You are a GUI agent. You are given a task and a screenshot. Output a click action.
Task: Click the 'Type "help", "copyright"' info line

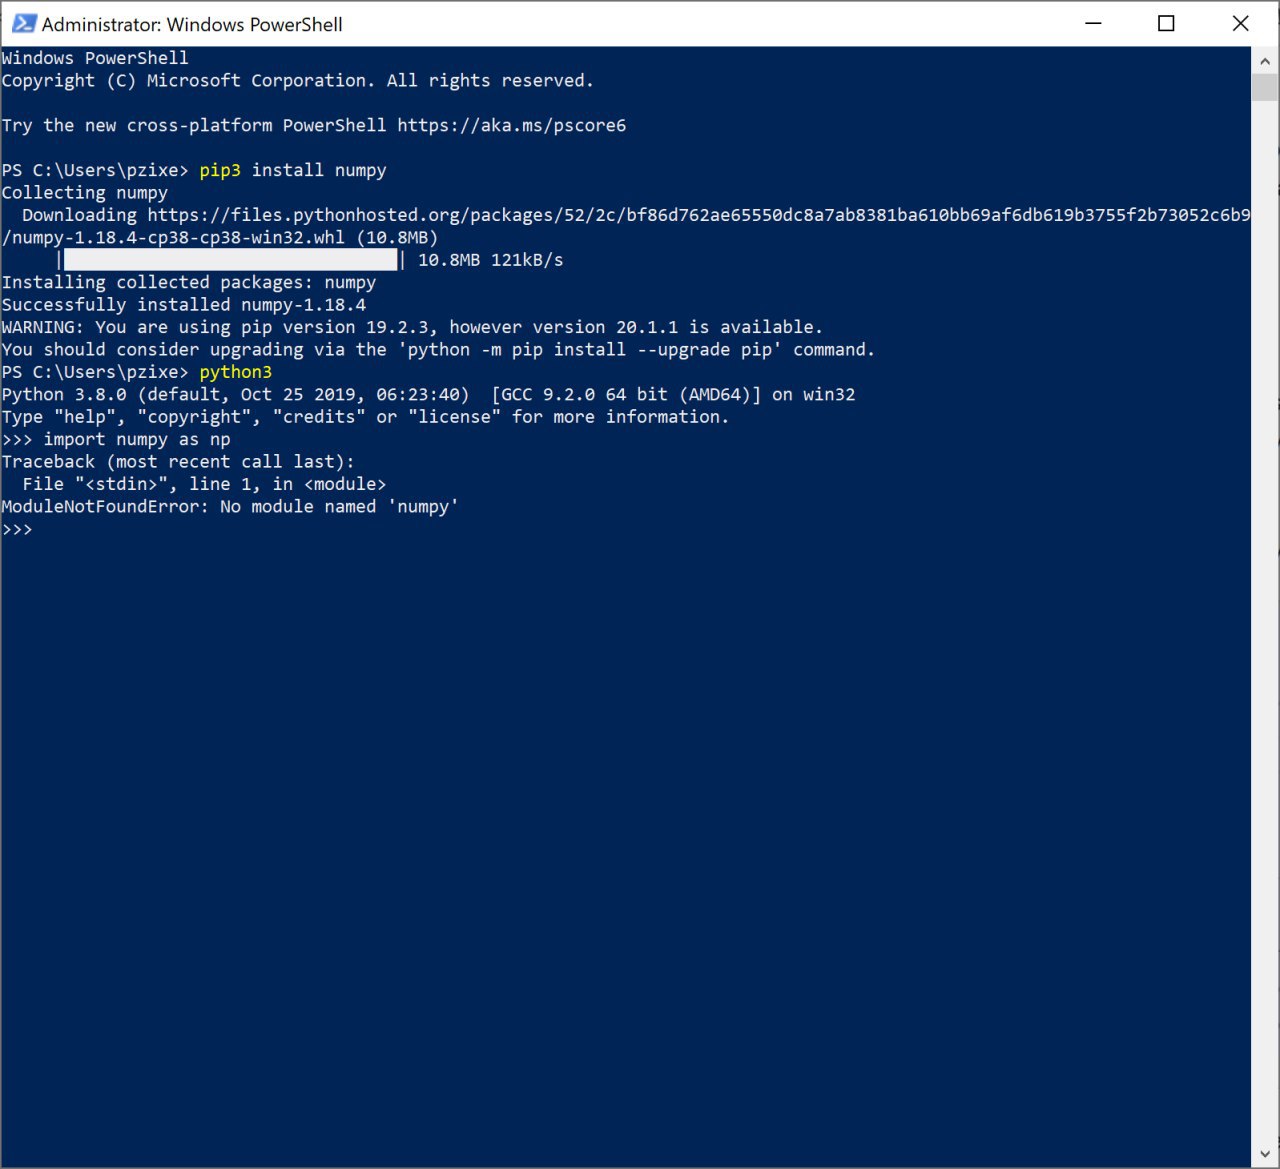coord(365,417)
